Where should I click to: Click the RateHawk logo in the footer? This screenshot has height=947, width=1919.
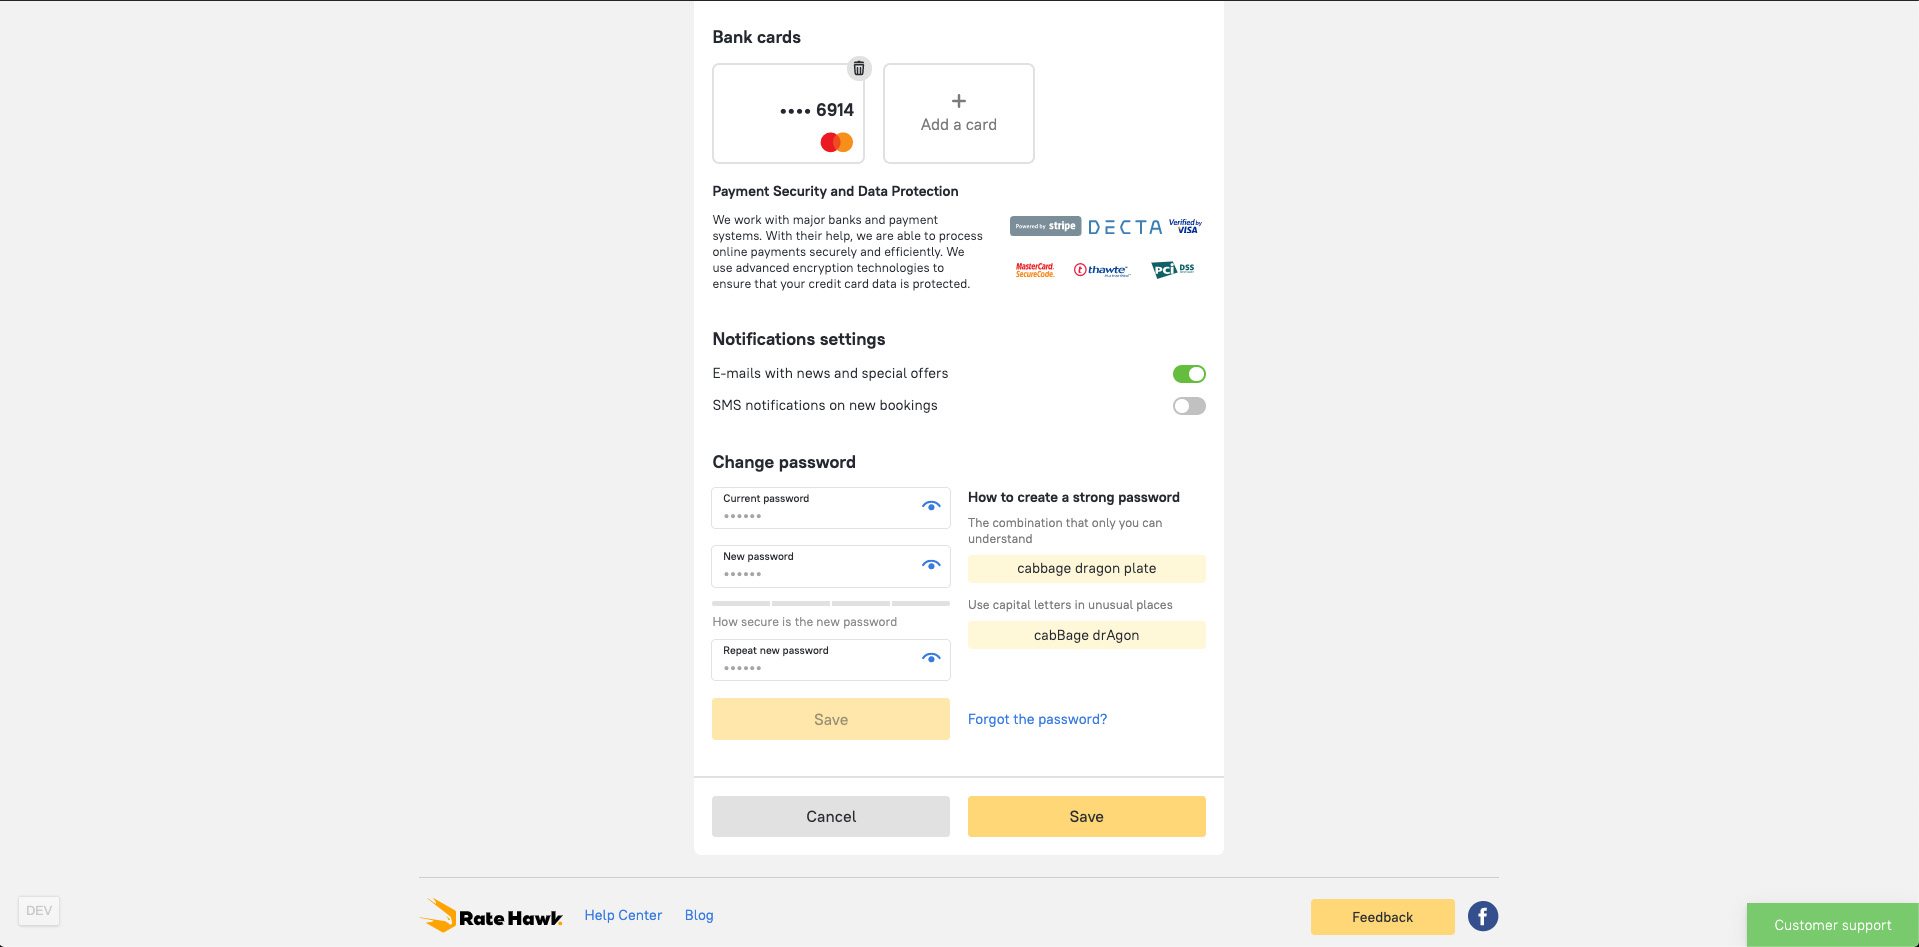click(491, 916)
